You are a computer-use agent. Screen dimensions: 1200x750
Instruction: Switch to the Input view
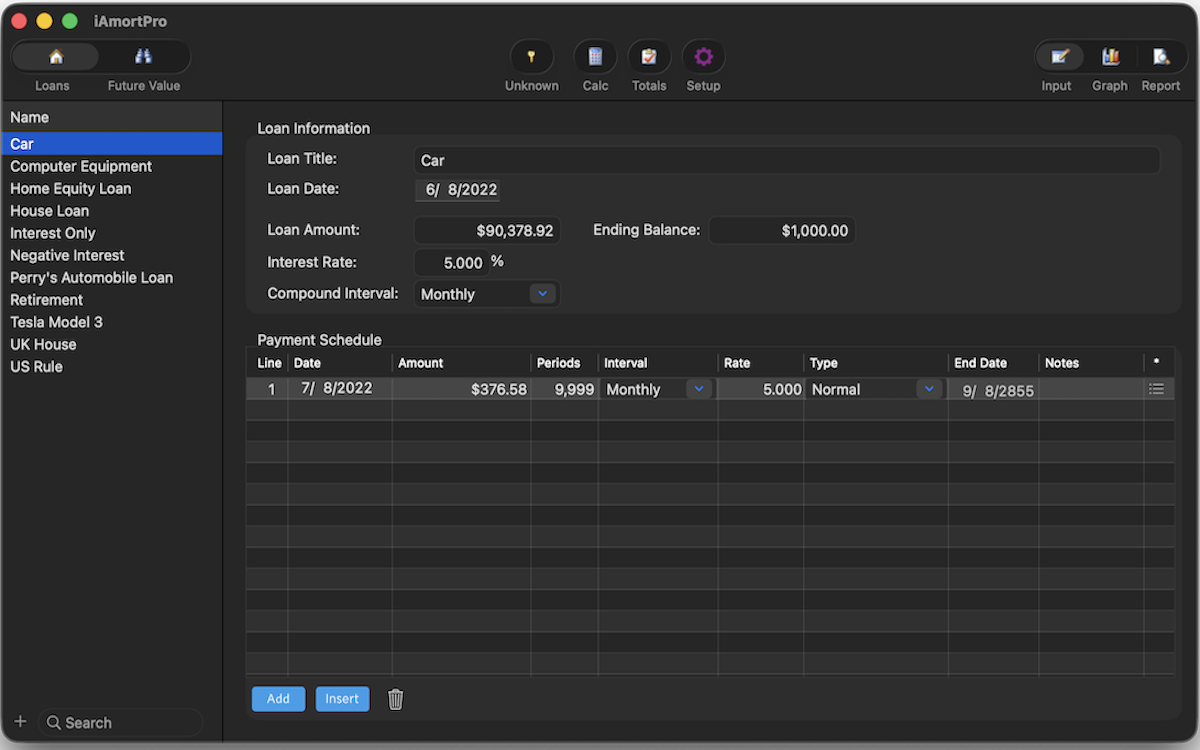[x=1058, y=57]
